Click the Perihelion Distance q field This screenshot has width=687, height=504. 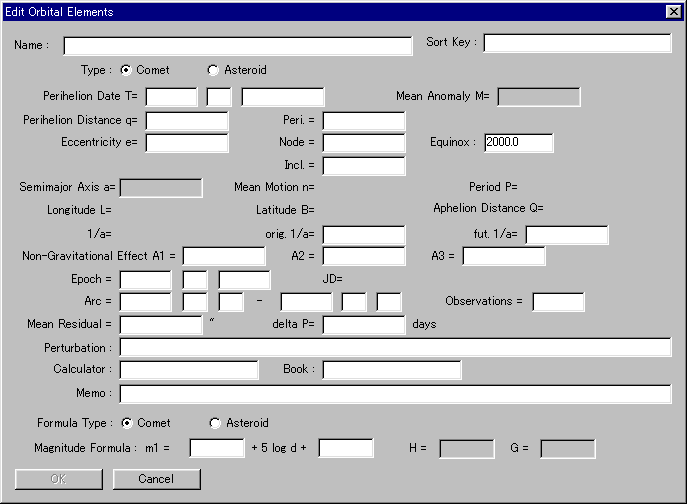(187, 120)
